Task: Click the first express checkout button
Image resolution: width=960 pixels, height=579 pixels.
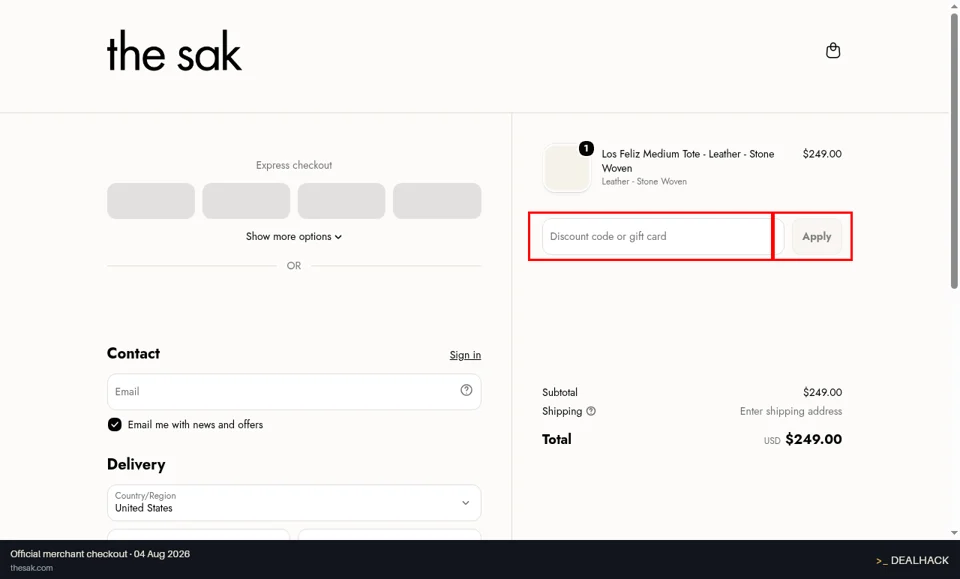Action: [151, 201]
